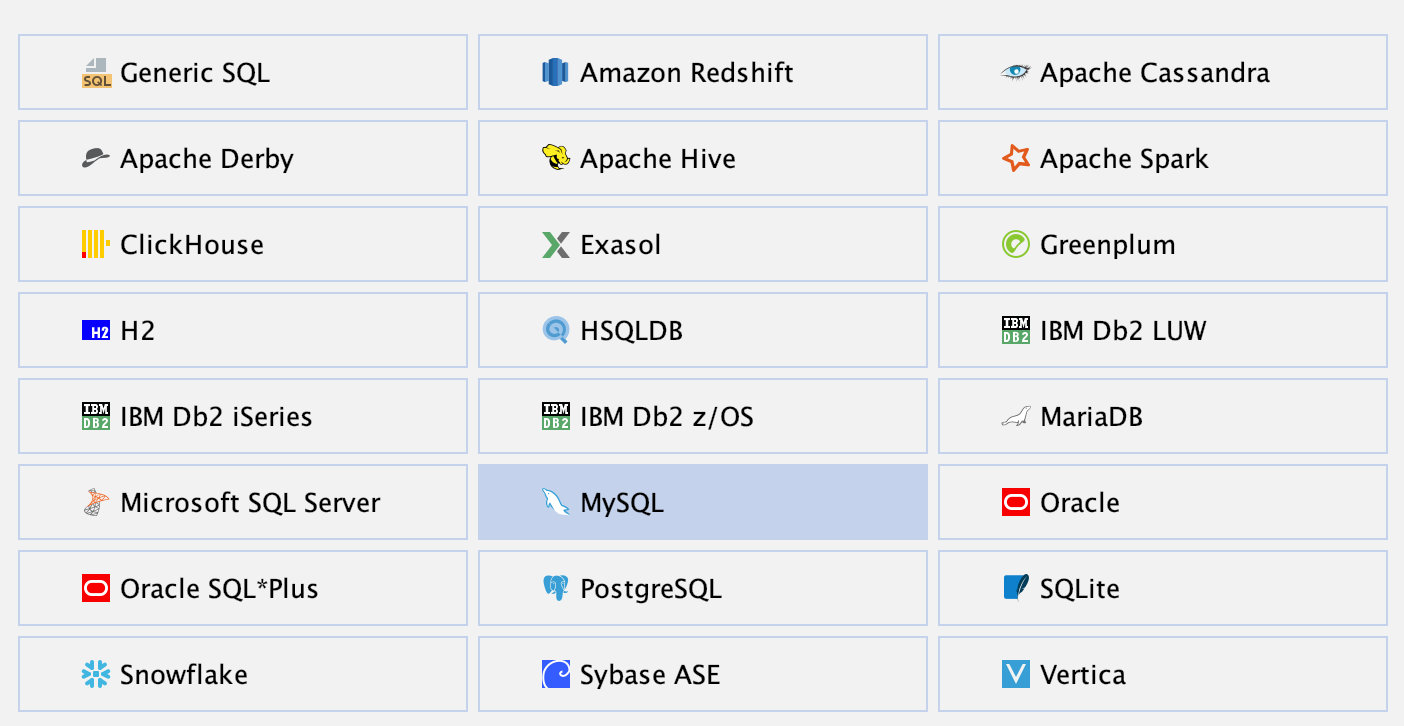This screenshot has height=726, width=1404.
Task: Click the SQLite feather icon
Action: (1014, 588)
